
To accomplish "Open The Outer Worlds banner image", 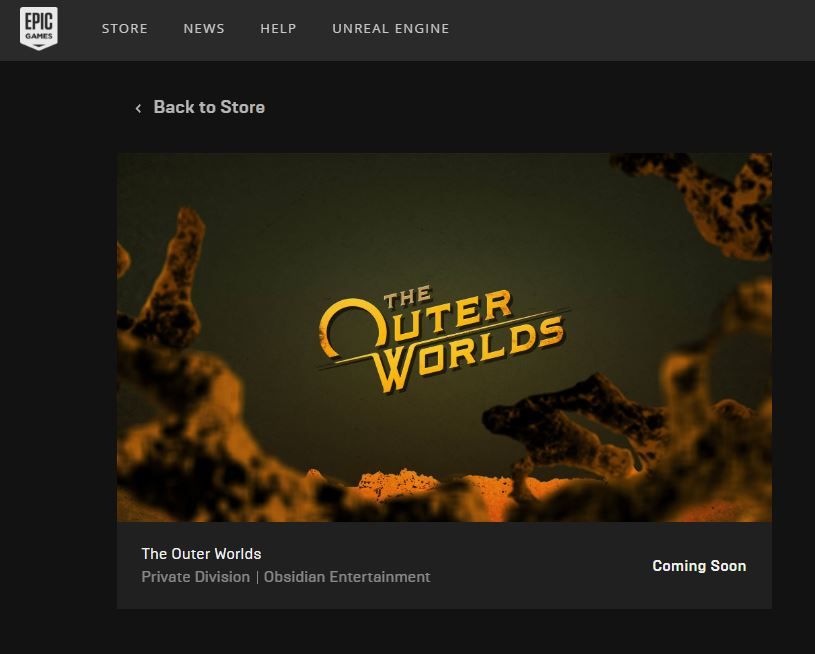I will [x=444, y=337].
